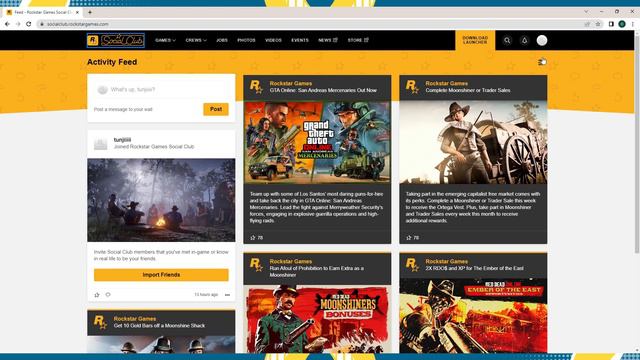
Task: Open the GTA Online Mercenaries artwork
Action: pyautogui.click(x=317, y=142)
